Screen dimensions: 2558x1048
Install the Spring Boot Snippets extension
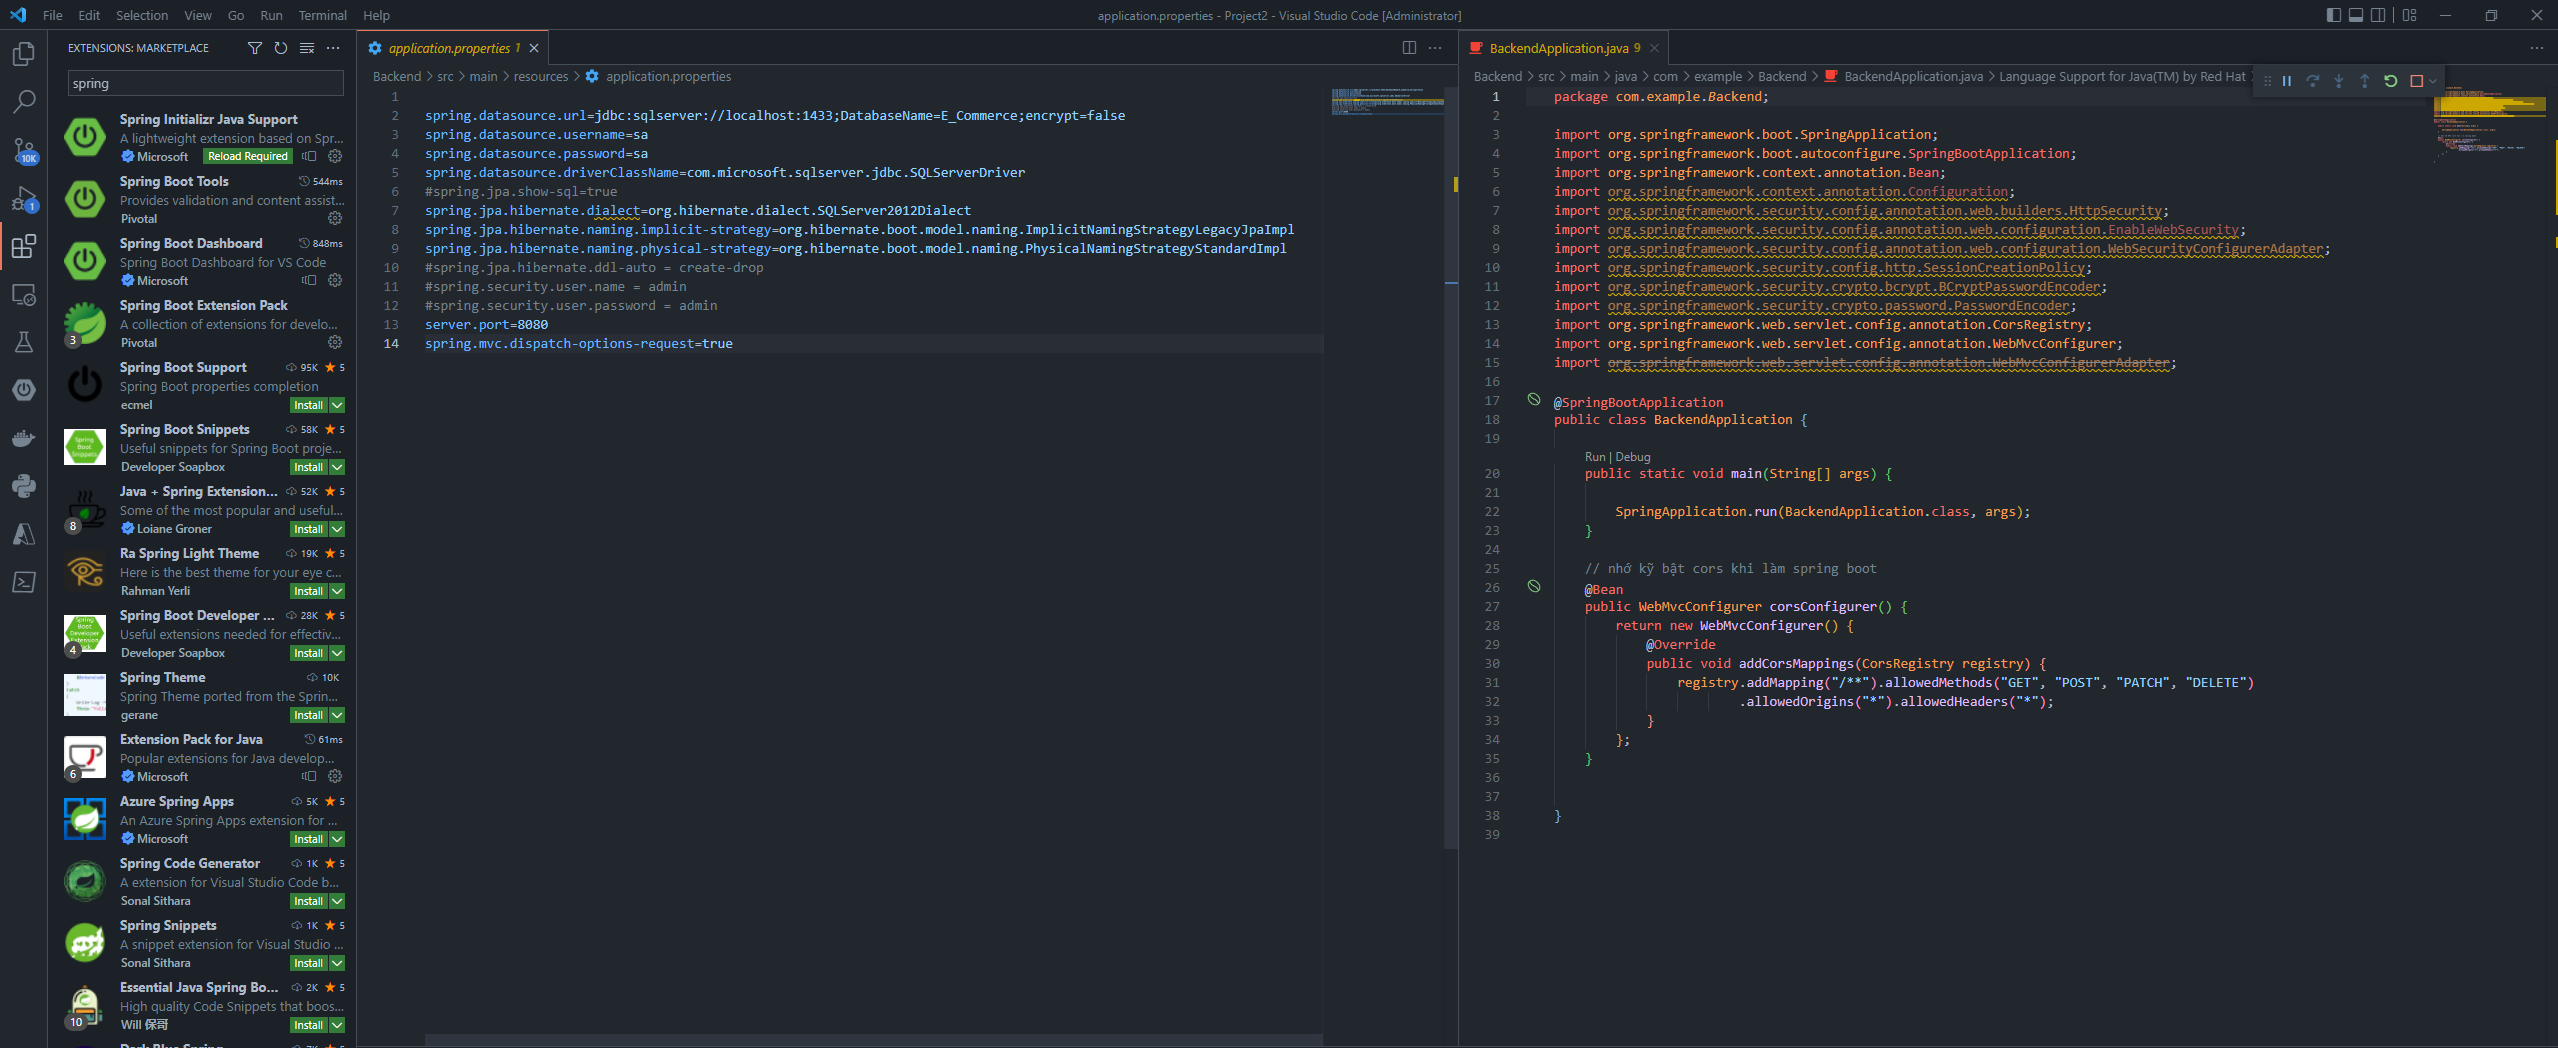click(x=308, y=467)
